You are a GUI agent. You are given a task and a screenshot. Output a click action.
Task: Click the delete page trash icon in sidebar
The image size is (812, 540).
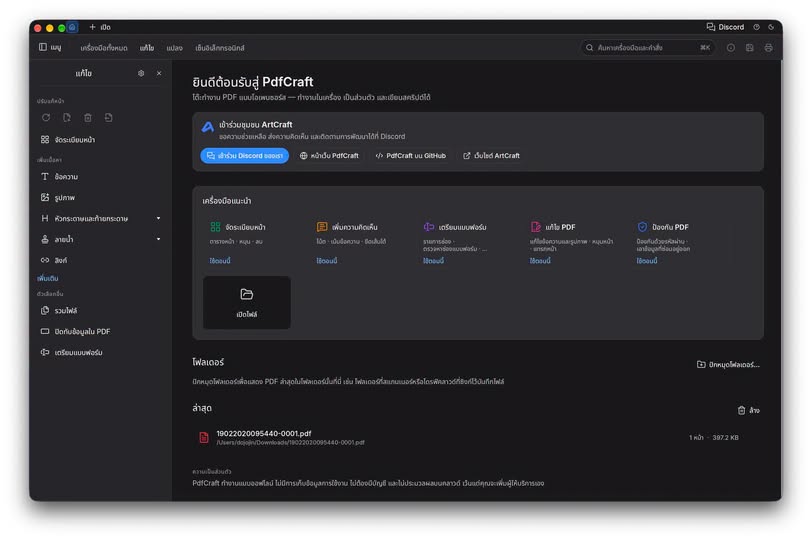click(88, 118)
